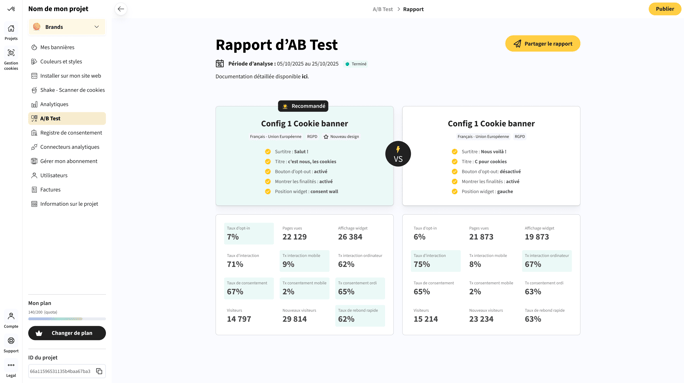The height and width of the screenshot is (383, 684).
Task: Expand the Brands project dropdown
Action: point(67,27)
